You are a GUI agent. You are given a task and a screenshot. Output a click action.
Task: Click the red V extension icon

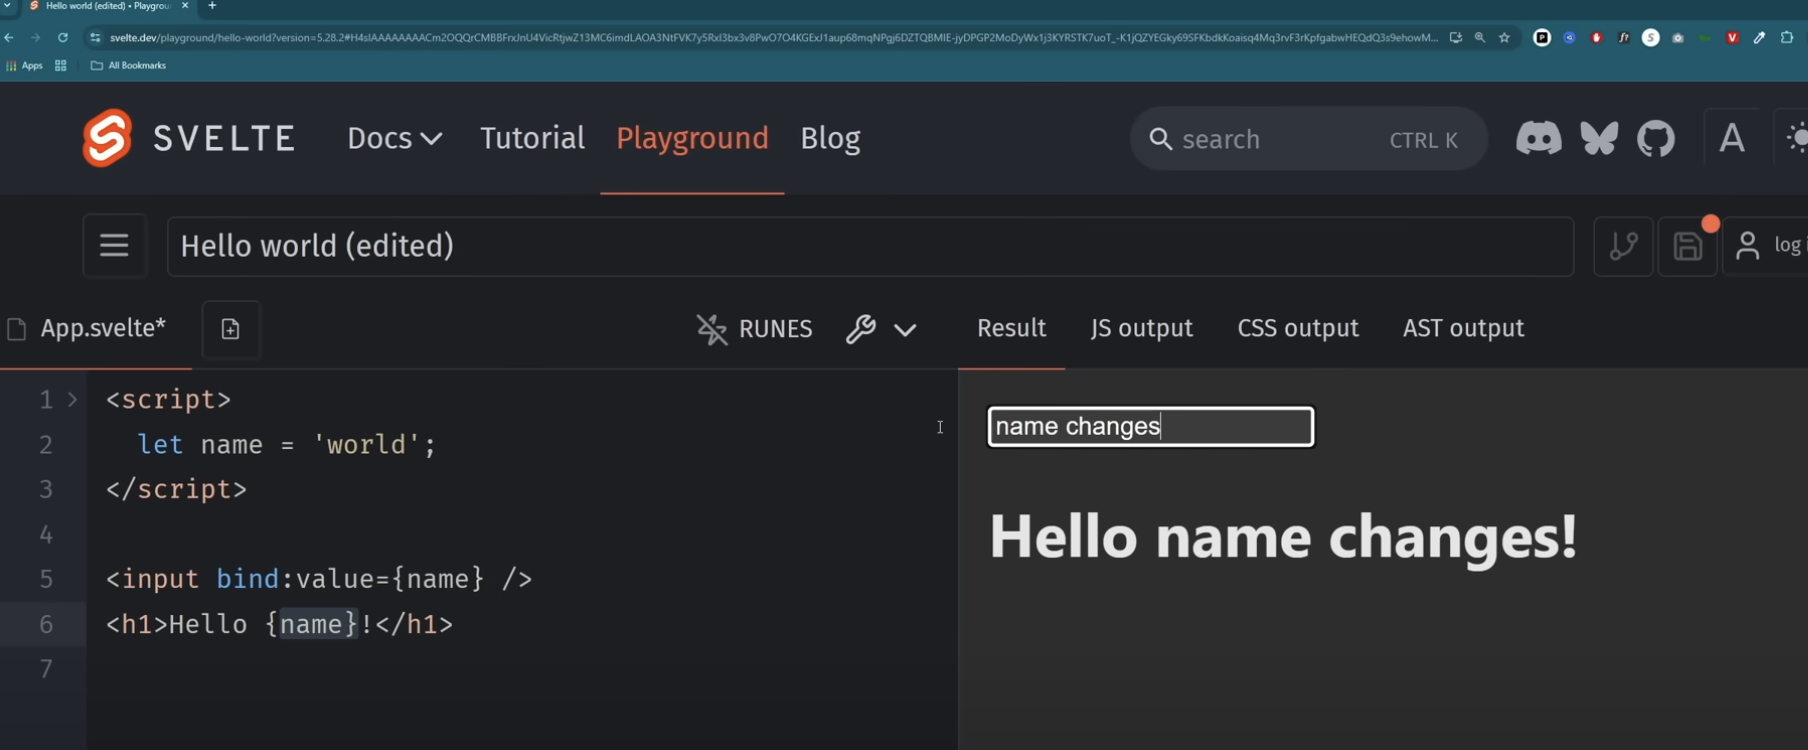coord(1732,38)
